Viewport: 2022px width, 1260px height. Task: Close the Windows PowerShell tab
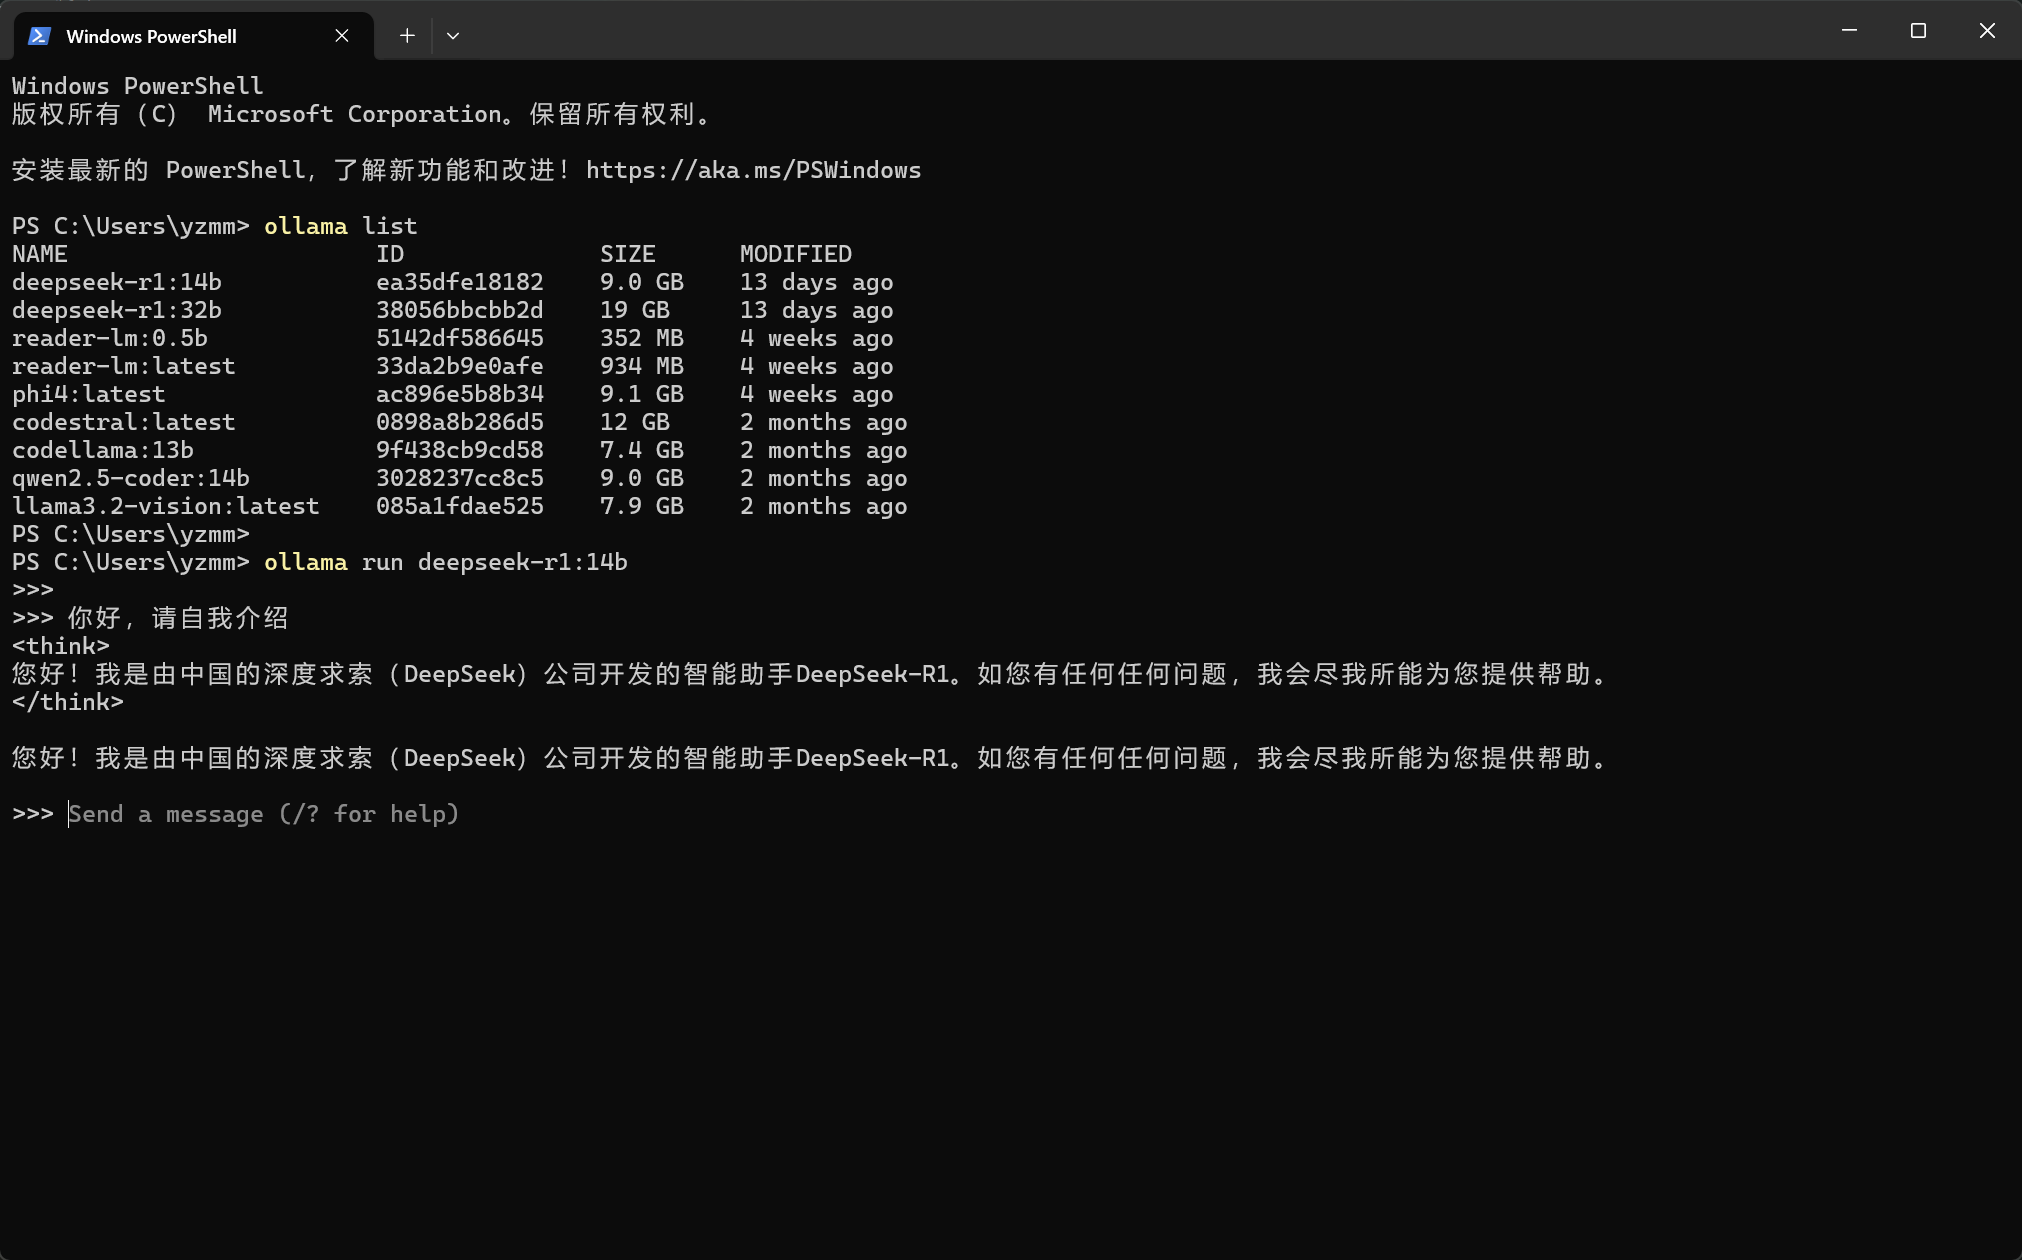click(342, 36)
